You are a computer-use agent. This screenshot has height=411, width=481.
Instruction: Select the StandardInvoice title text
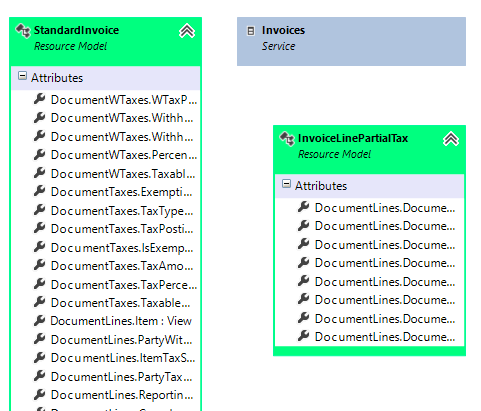[76, 30]
